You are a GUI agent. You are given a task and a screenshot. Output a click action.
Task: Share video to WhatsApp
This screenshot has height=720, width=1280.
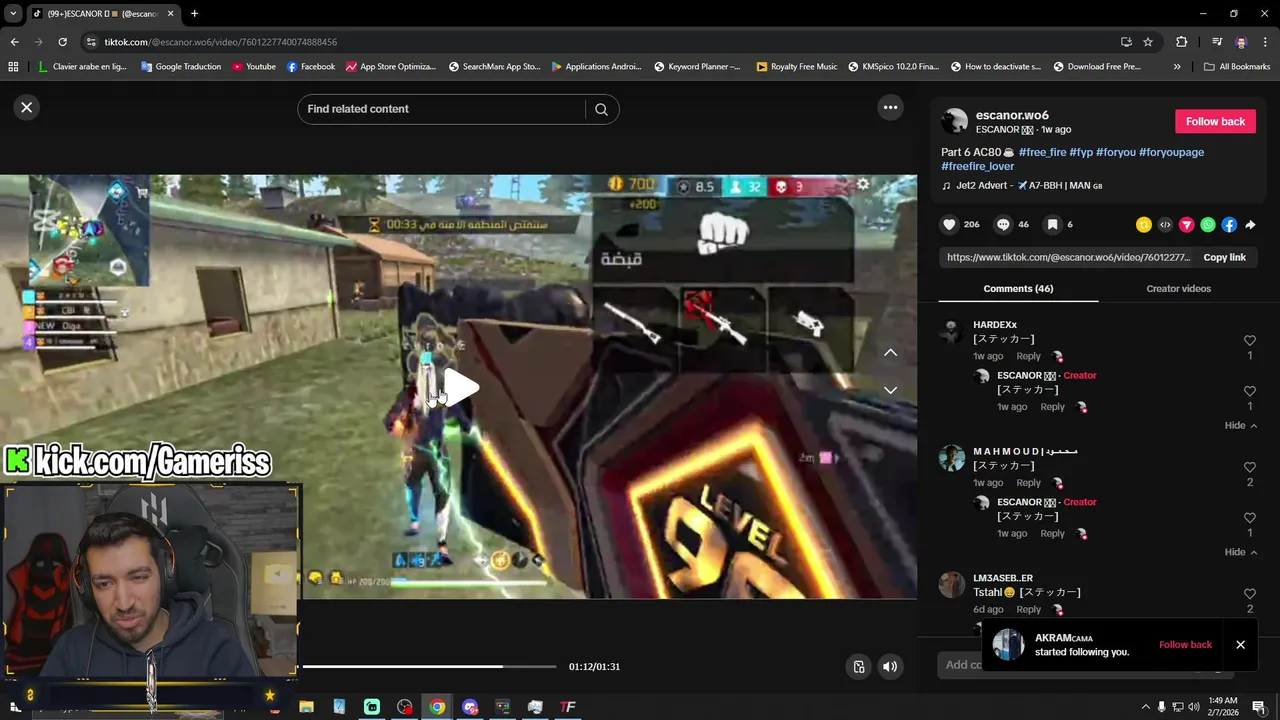click(1208, 225)
